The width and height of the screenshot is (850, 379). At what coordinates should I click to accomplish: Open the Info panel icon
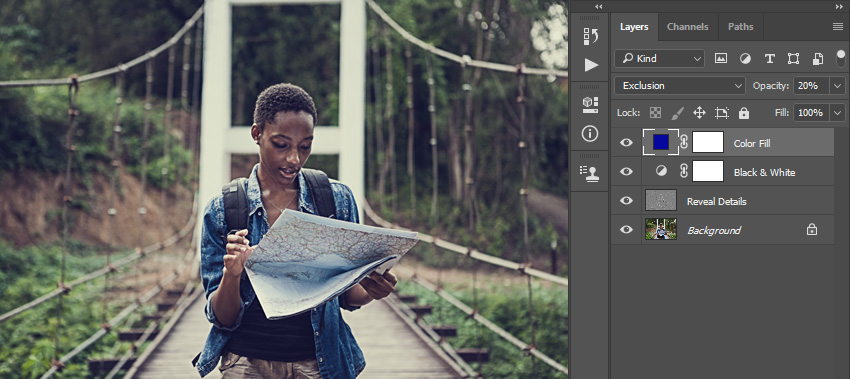pos(590,133)
